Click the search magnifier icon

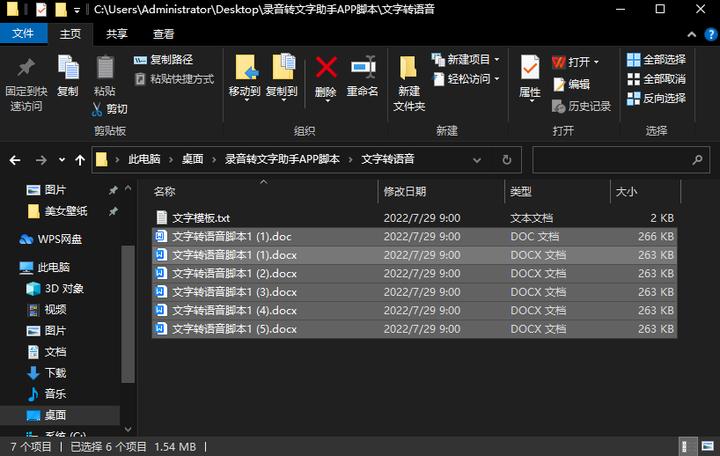(x=697, y=160)
